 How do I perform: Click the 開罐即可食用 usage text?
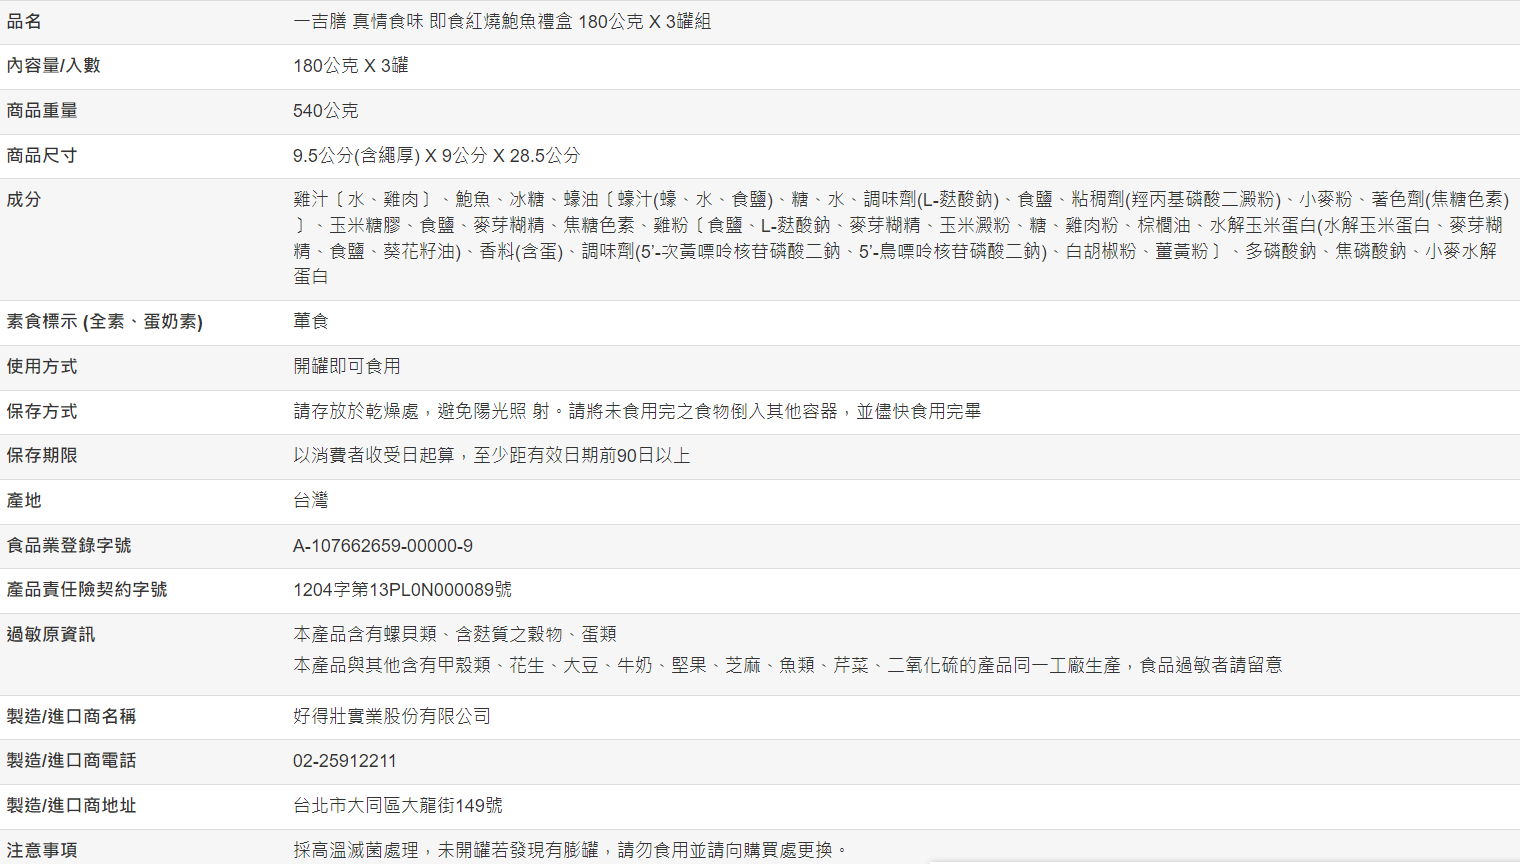click(347, 367)
